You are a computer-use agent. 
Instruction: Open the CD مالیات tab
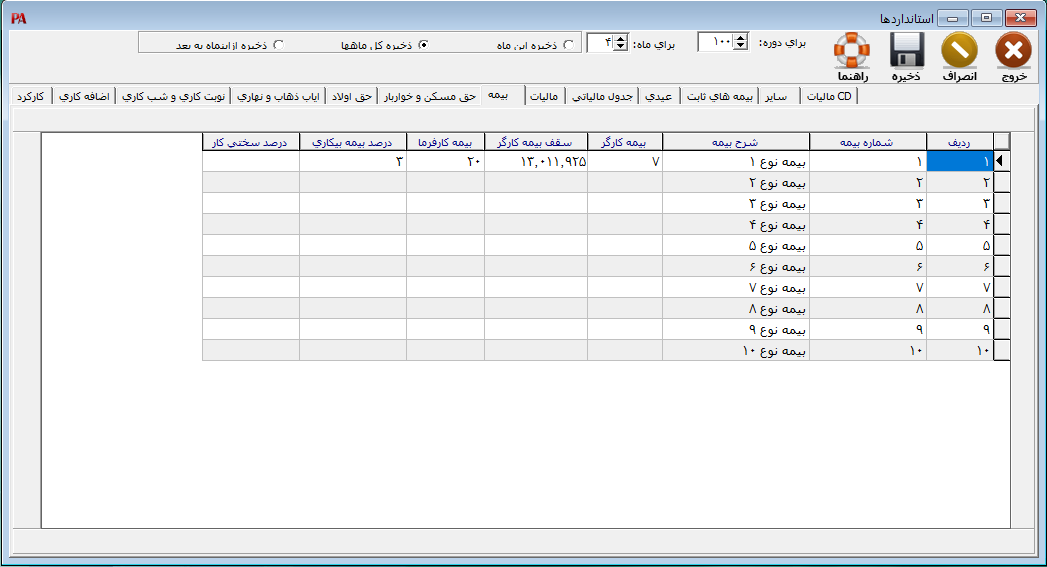point(830,96)
